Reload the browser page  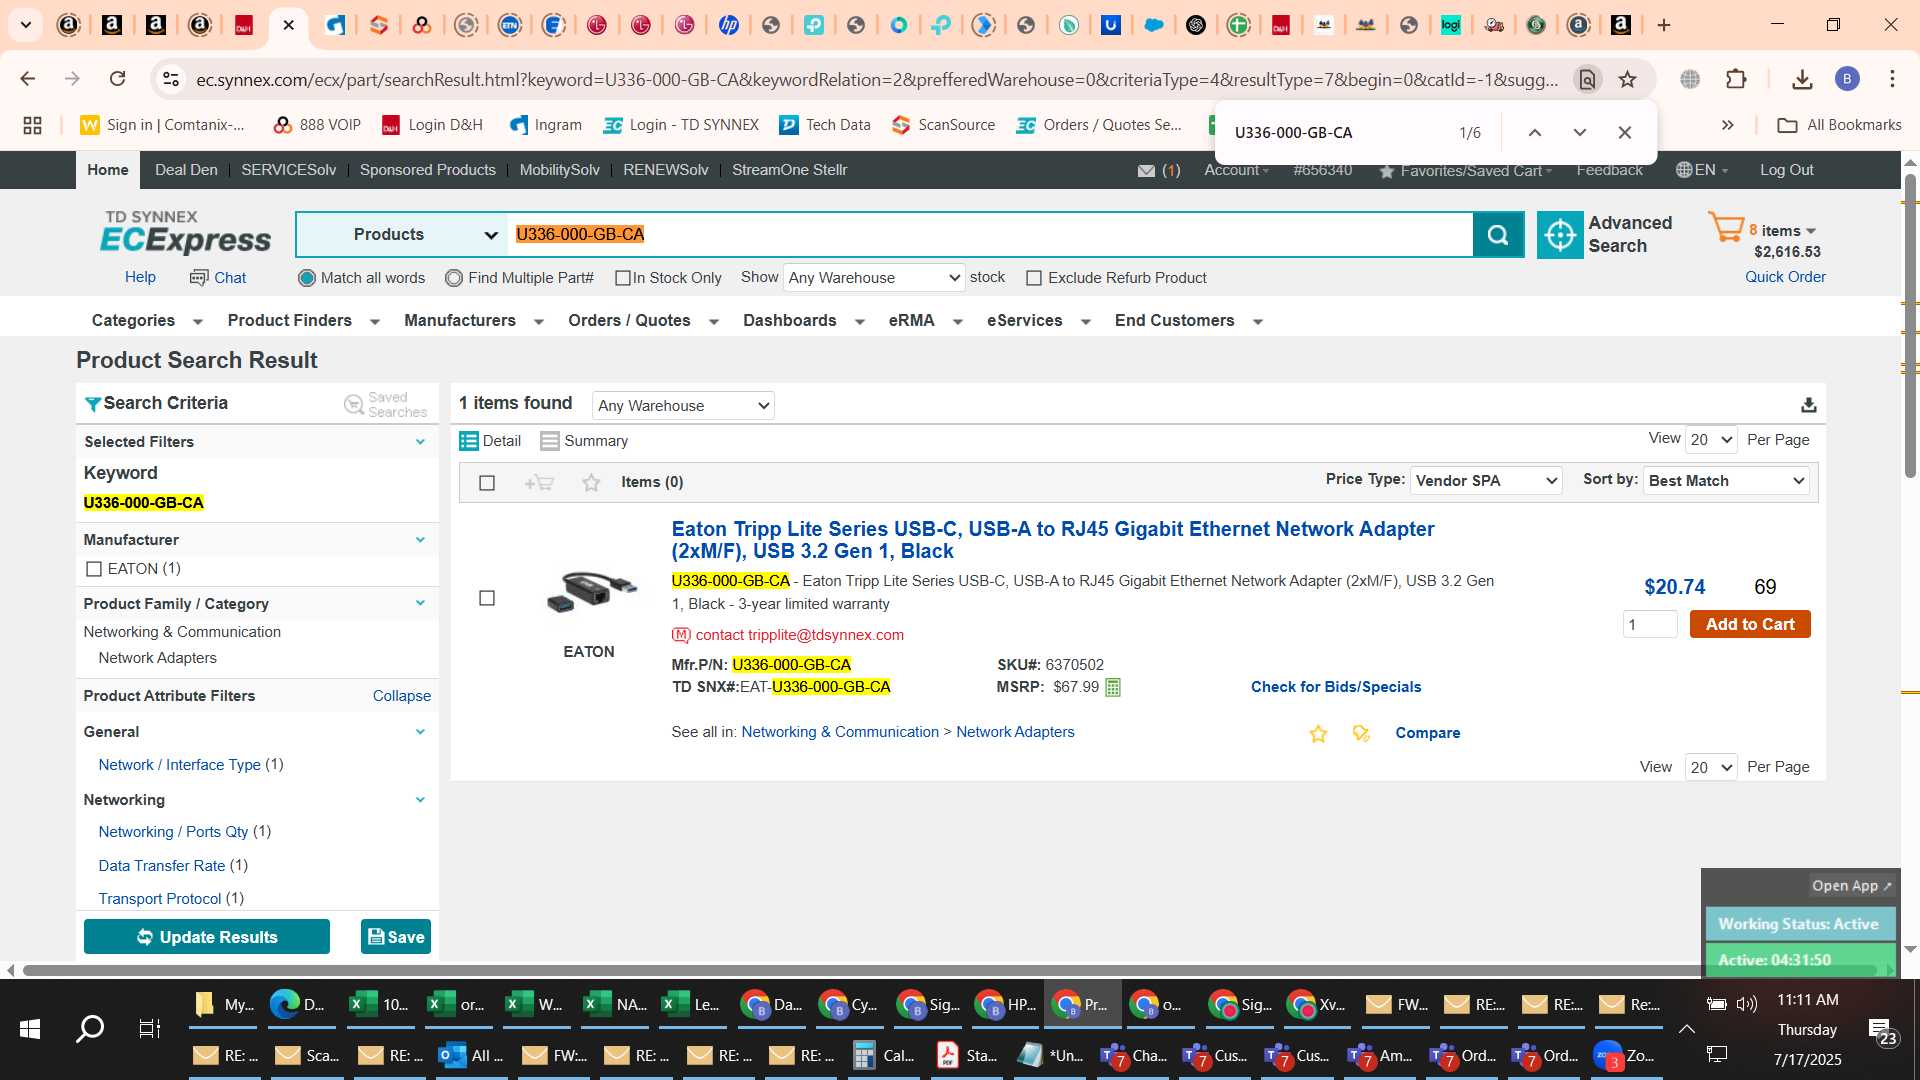117,79
